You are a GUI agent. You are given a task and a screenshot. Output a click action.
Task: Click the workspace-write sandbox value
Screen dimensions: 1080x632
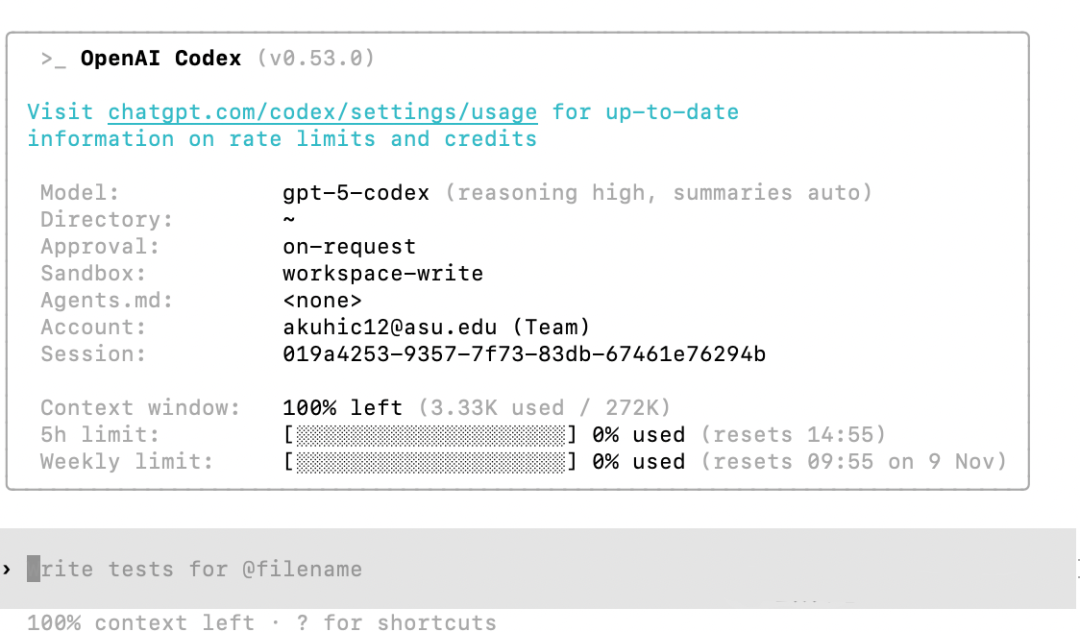383,274
